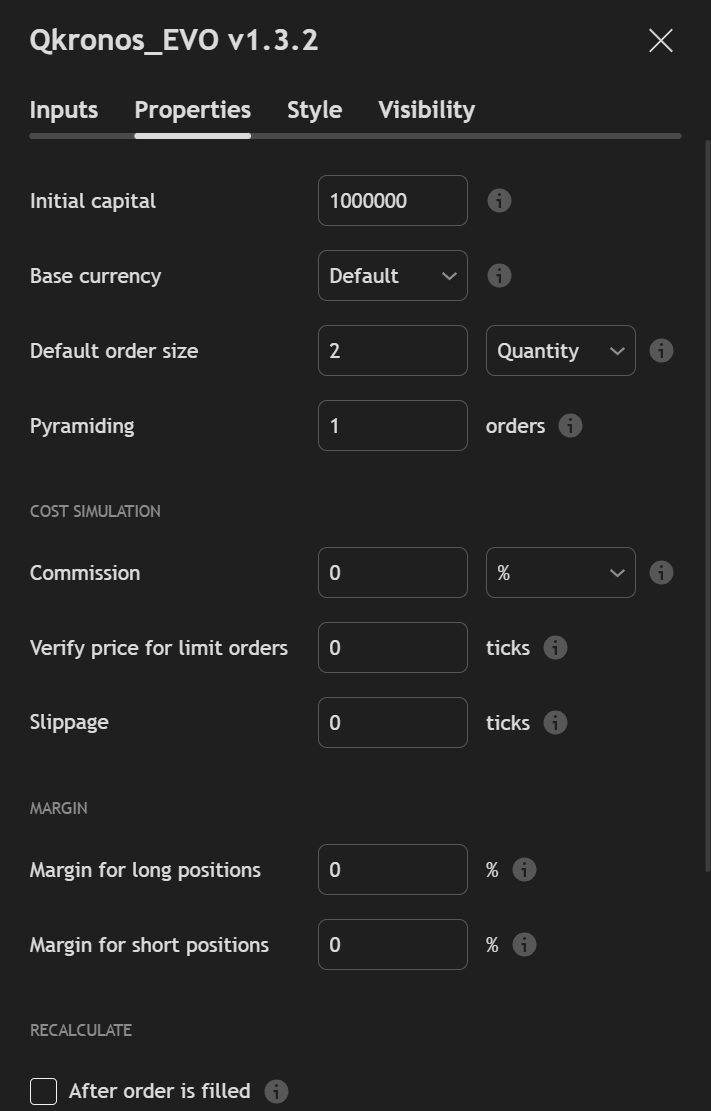Image resolution: width=711 pixels, height=1111 pixels.
Task: Switch to the Inputs tab
Action: point(64,110)
